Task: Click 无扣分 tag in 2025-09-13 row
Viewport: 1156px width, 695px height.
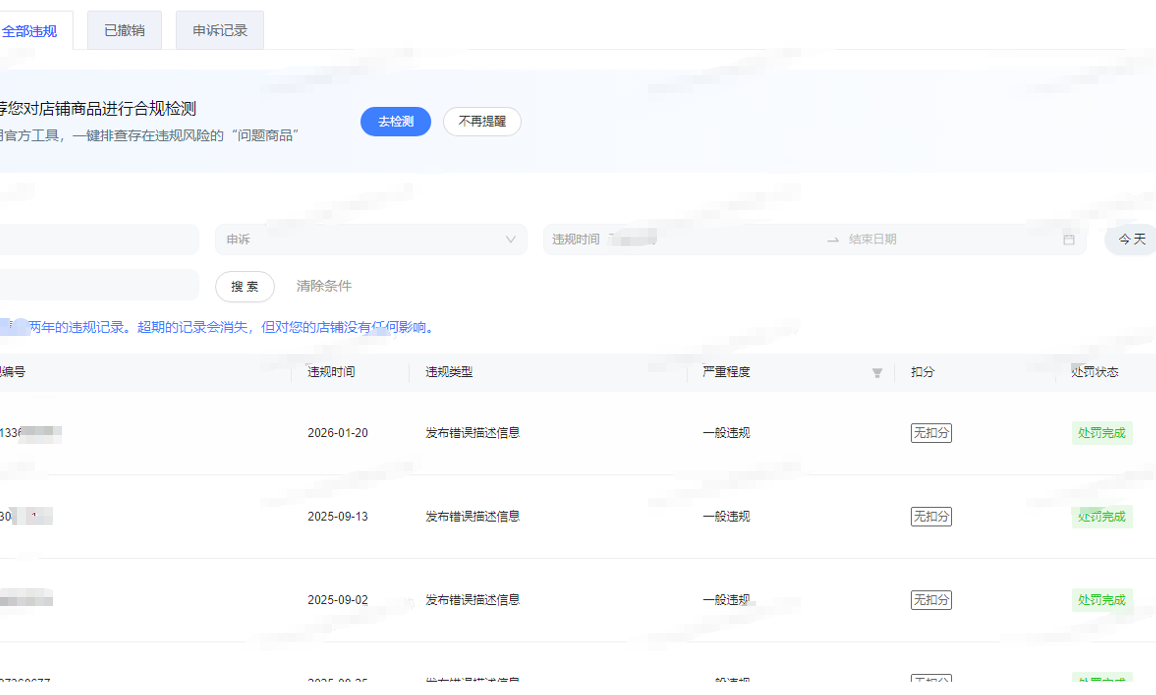Action: coord(931,517)
